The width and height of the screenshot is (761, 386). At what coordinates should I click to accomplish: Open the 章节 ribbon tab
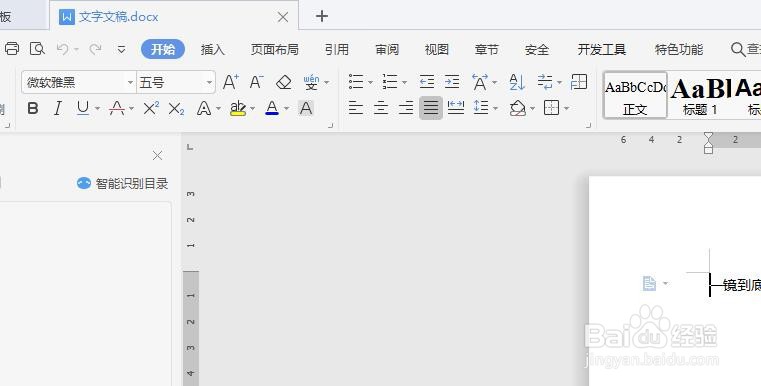coord(487,50)
